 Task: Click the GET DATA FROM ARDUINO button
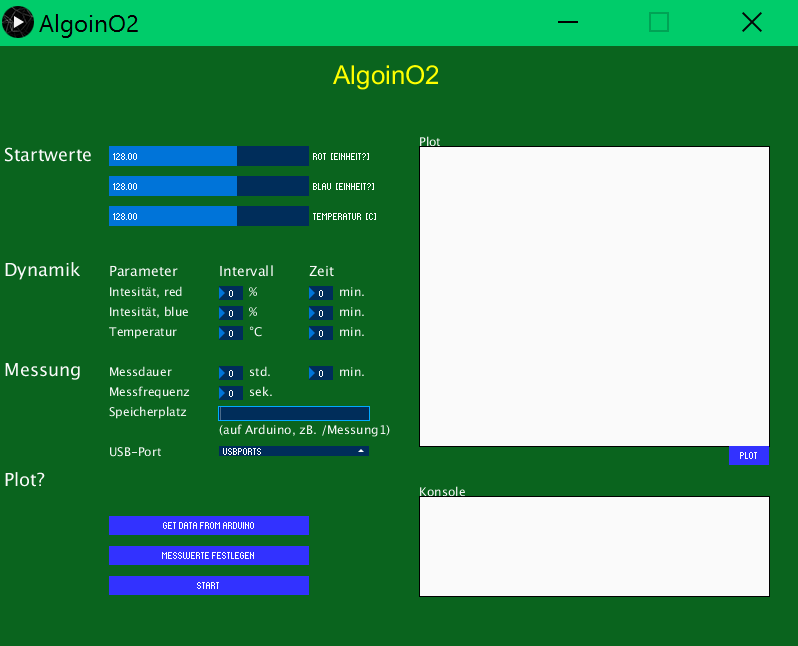click(209, 525)
